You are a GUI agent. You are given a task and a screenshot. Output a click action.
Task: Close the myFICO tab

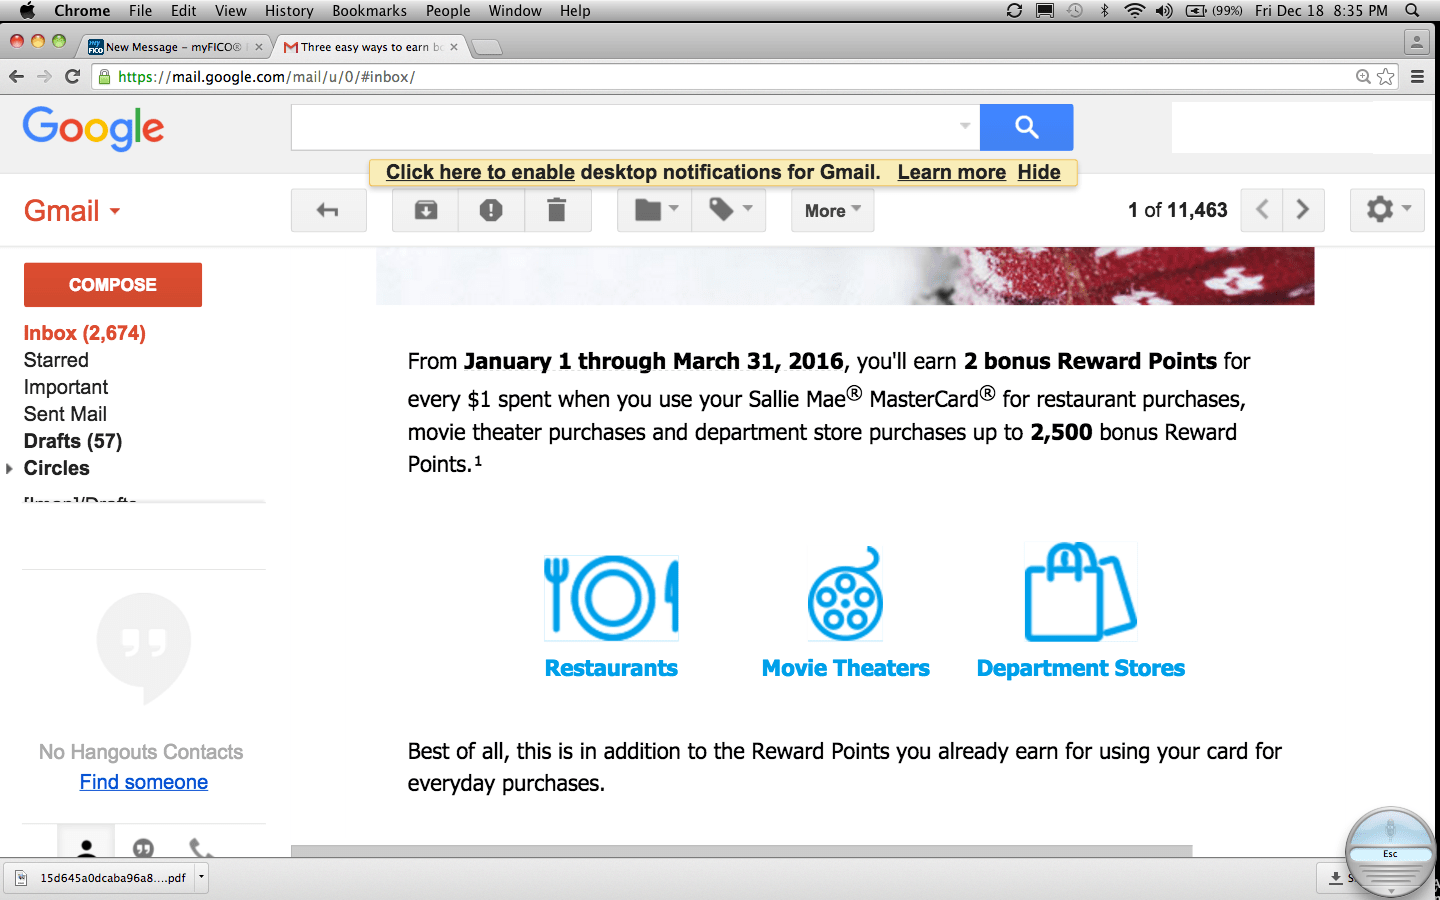click(259, 47)
